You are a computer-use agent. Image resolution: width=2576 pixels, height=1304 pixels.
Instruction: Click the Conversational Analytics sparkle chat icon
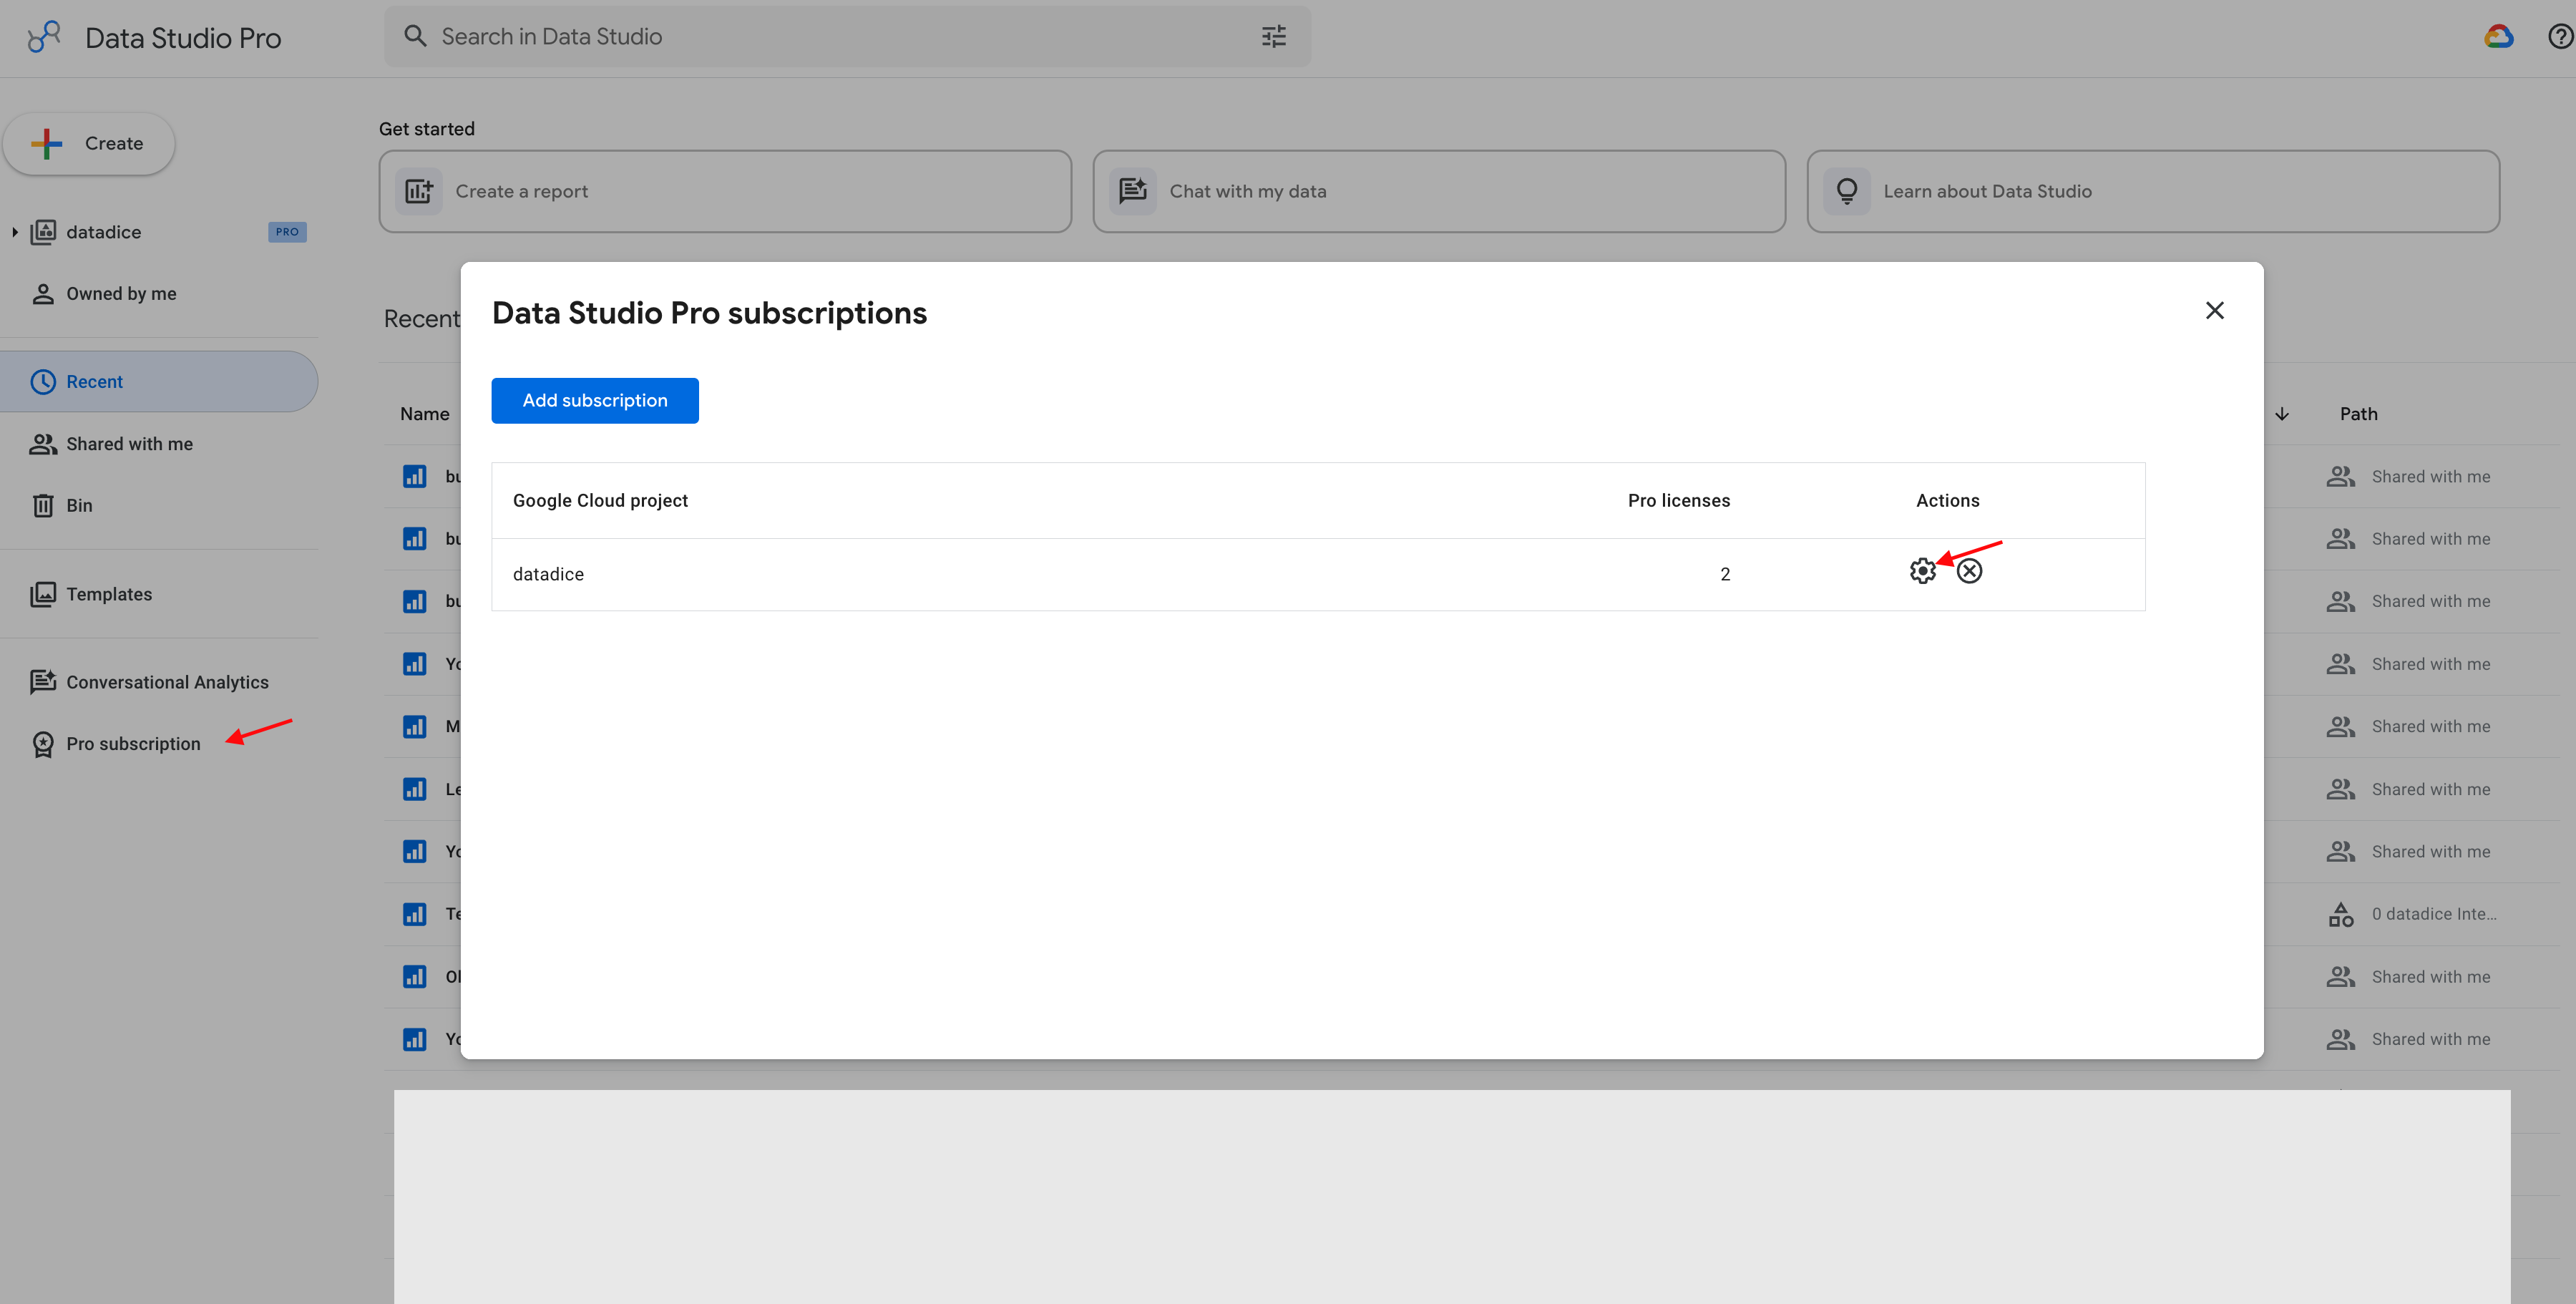(x=43, y=682)
